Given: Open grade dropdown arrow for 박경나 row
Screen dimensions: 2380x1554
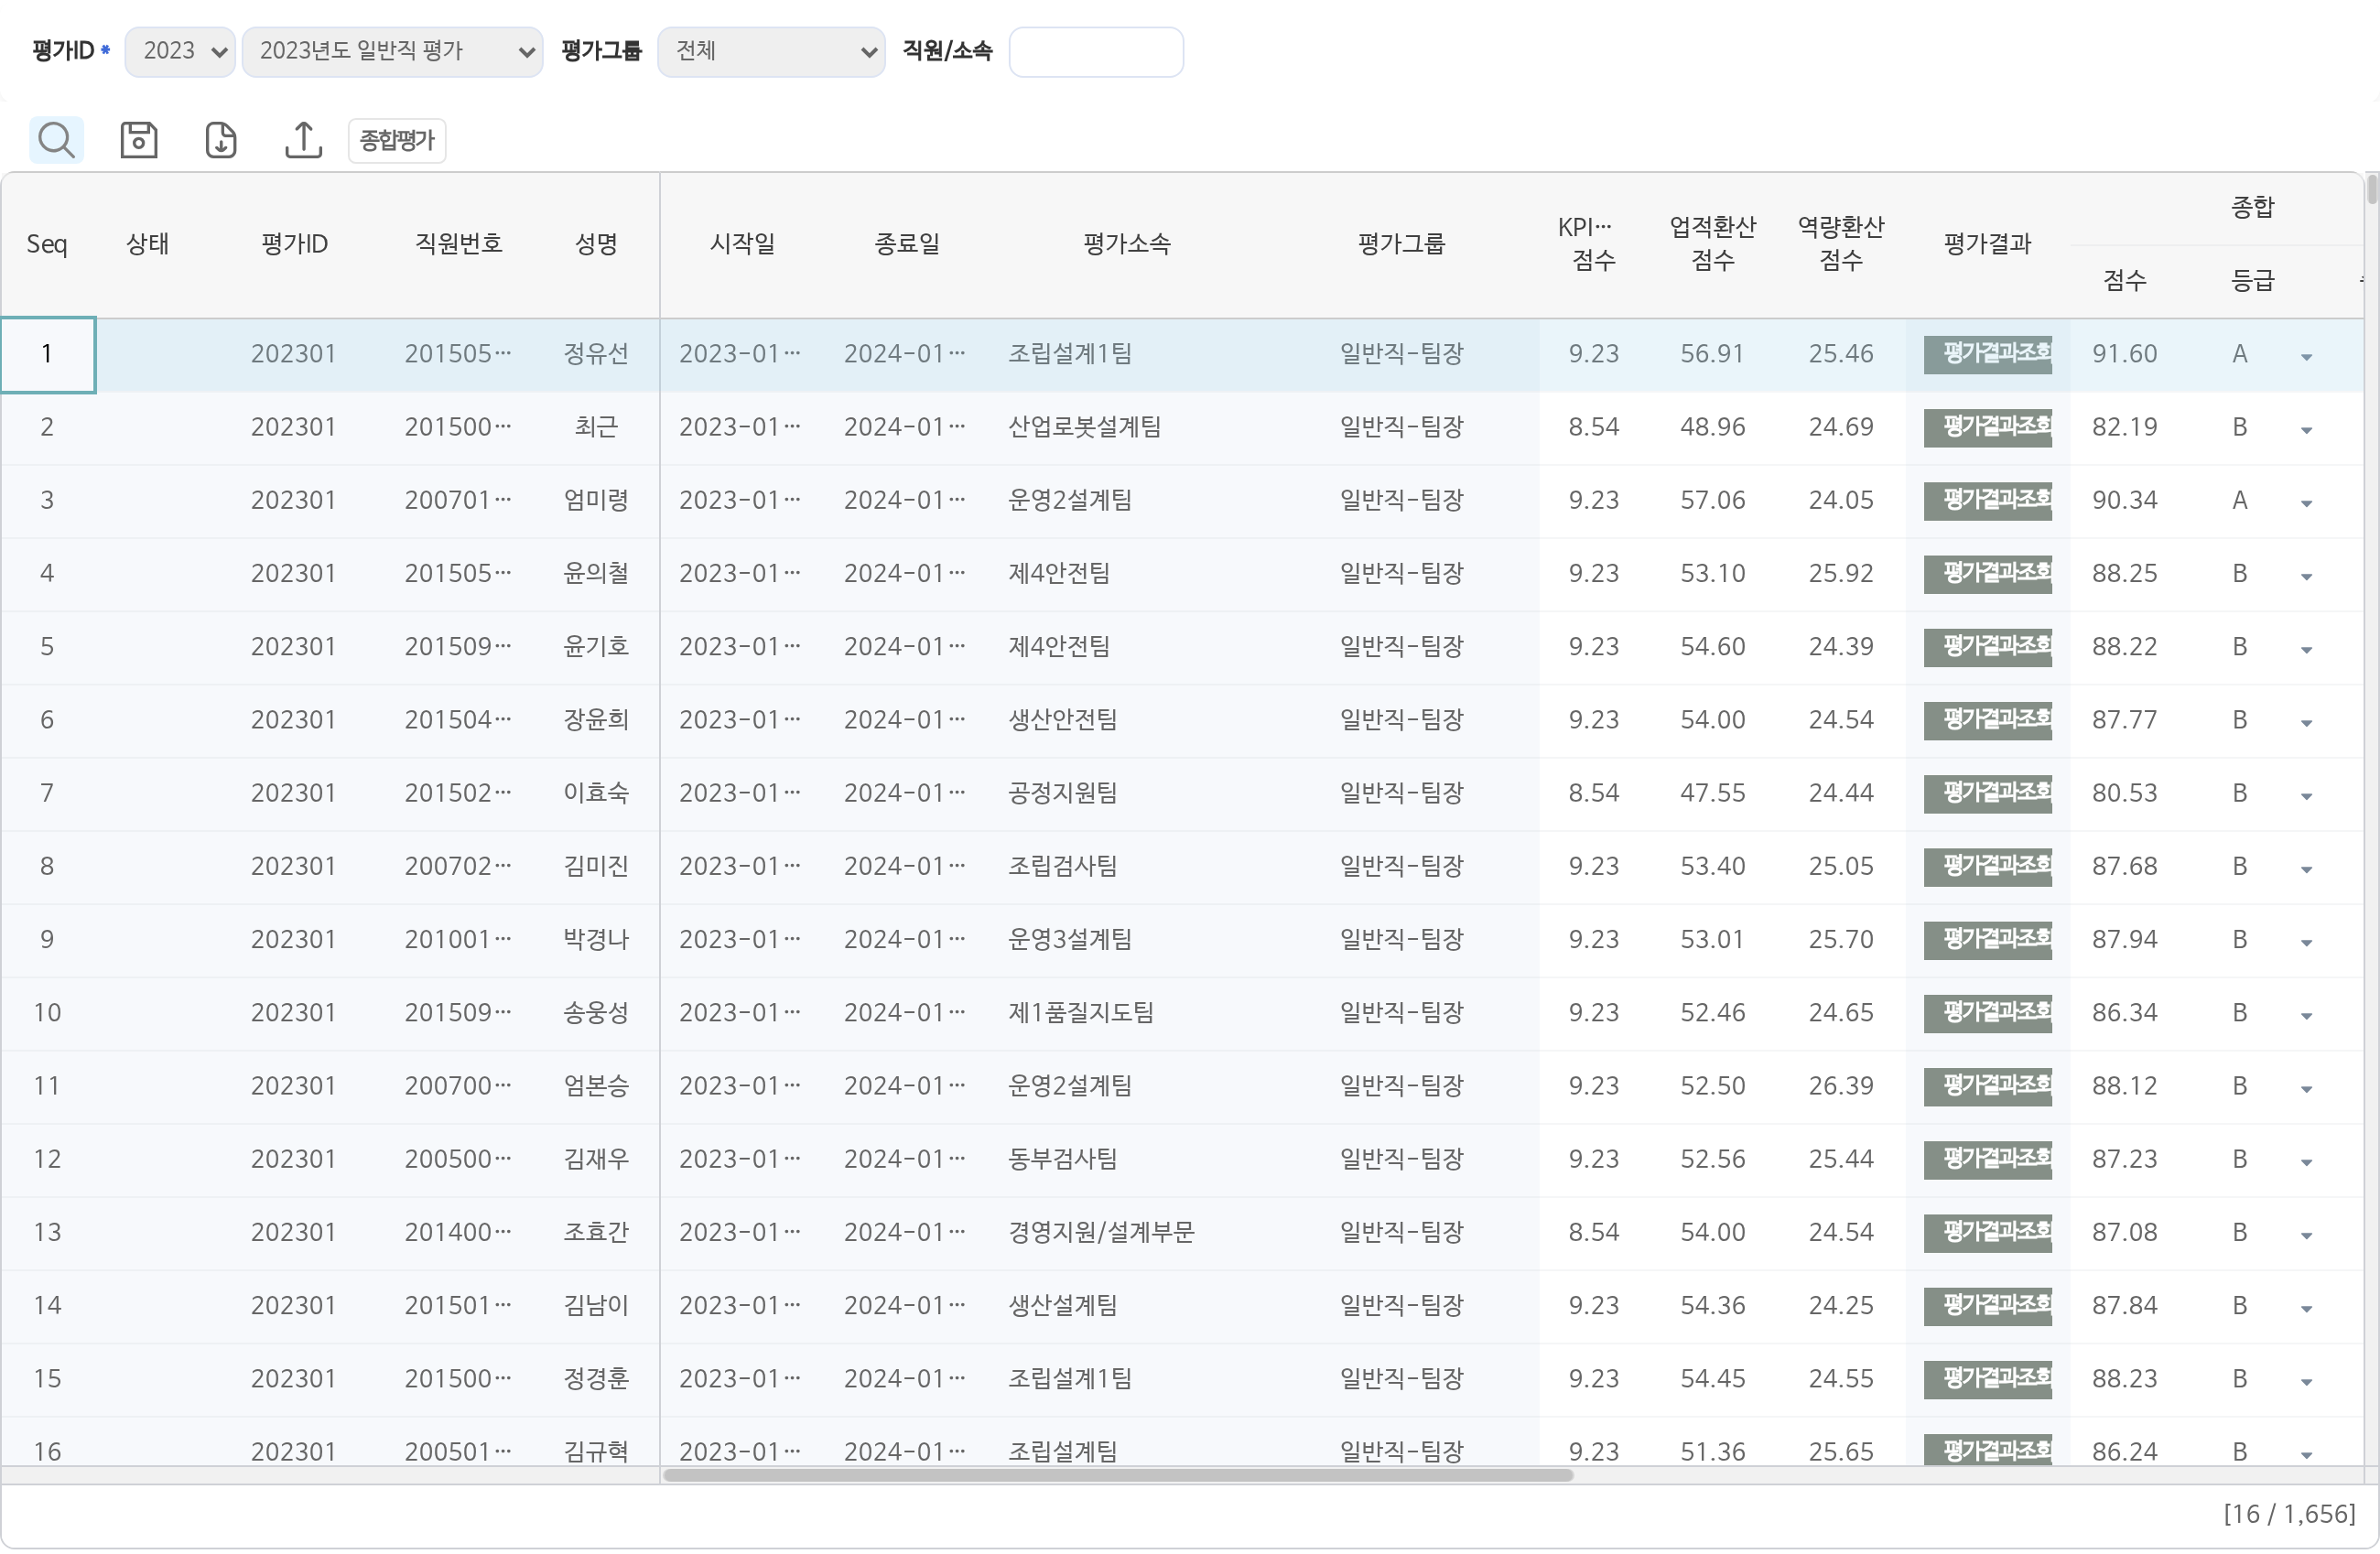Looking at the screenshot, I should (x=2306, y=942).
